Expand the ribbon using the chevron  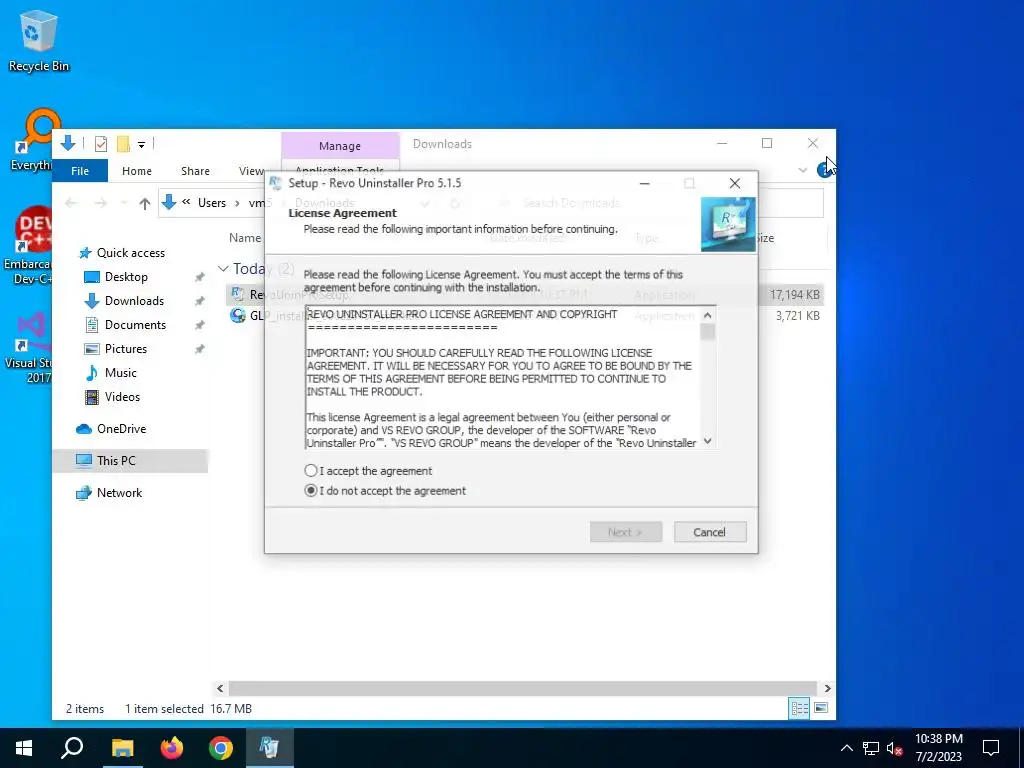point(803,170)
